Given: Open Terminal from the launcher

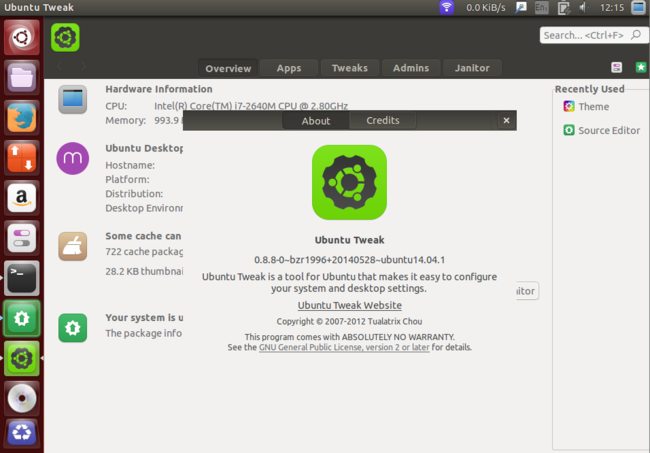Looking at the screenshot, I should click(x=22, y=278).
